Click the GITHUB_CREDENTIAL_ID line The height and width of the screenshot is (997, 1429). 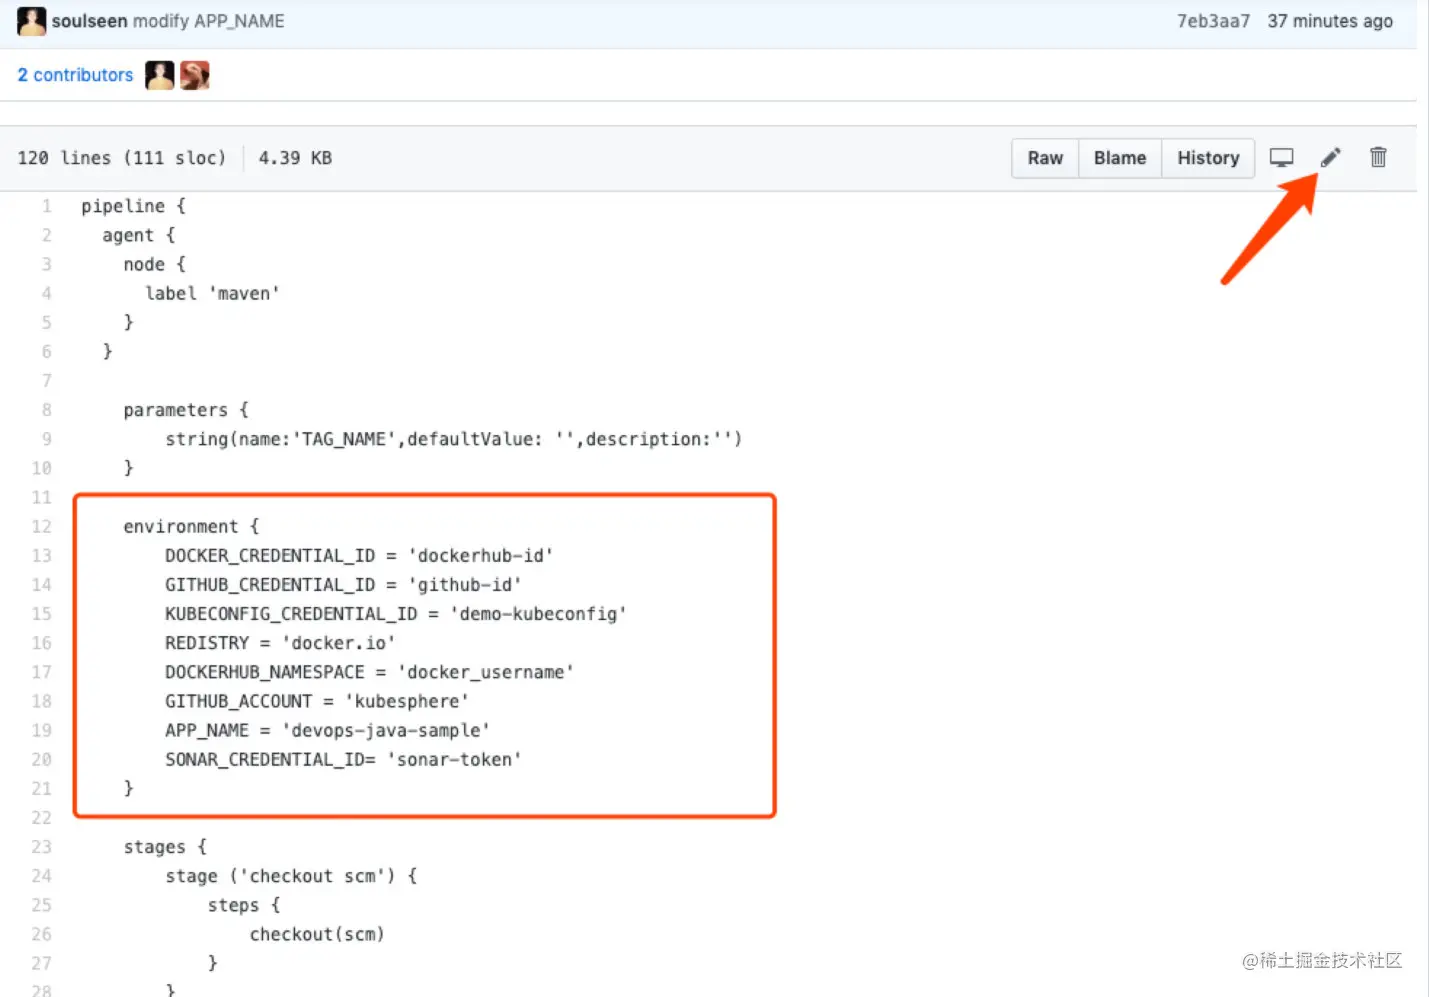point(343,584)
